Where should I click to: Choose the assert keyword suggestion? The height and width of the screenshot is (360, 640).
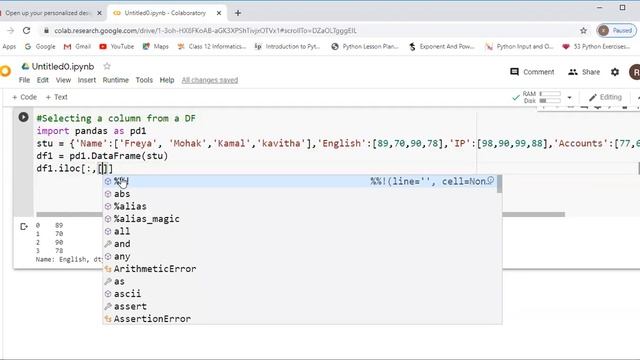click(x=302, y=306)
